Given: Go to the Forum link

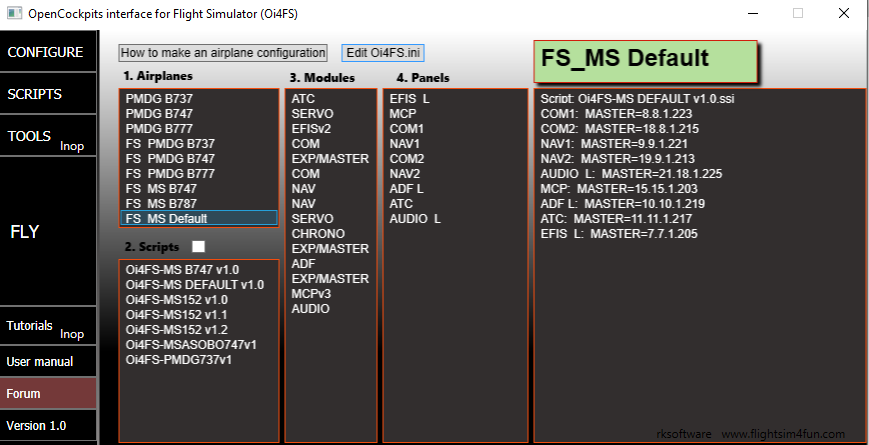Looking at the screenshot, I should [48, 393].
